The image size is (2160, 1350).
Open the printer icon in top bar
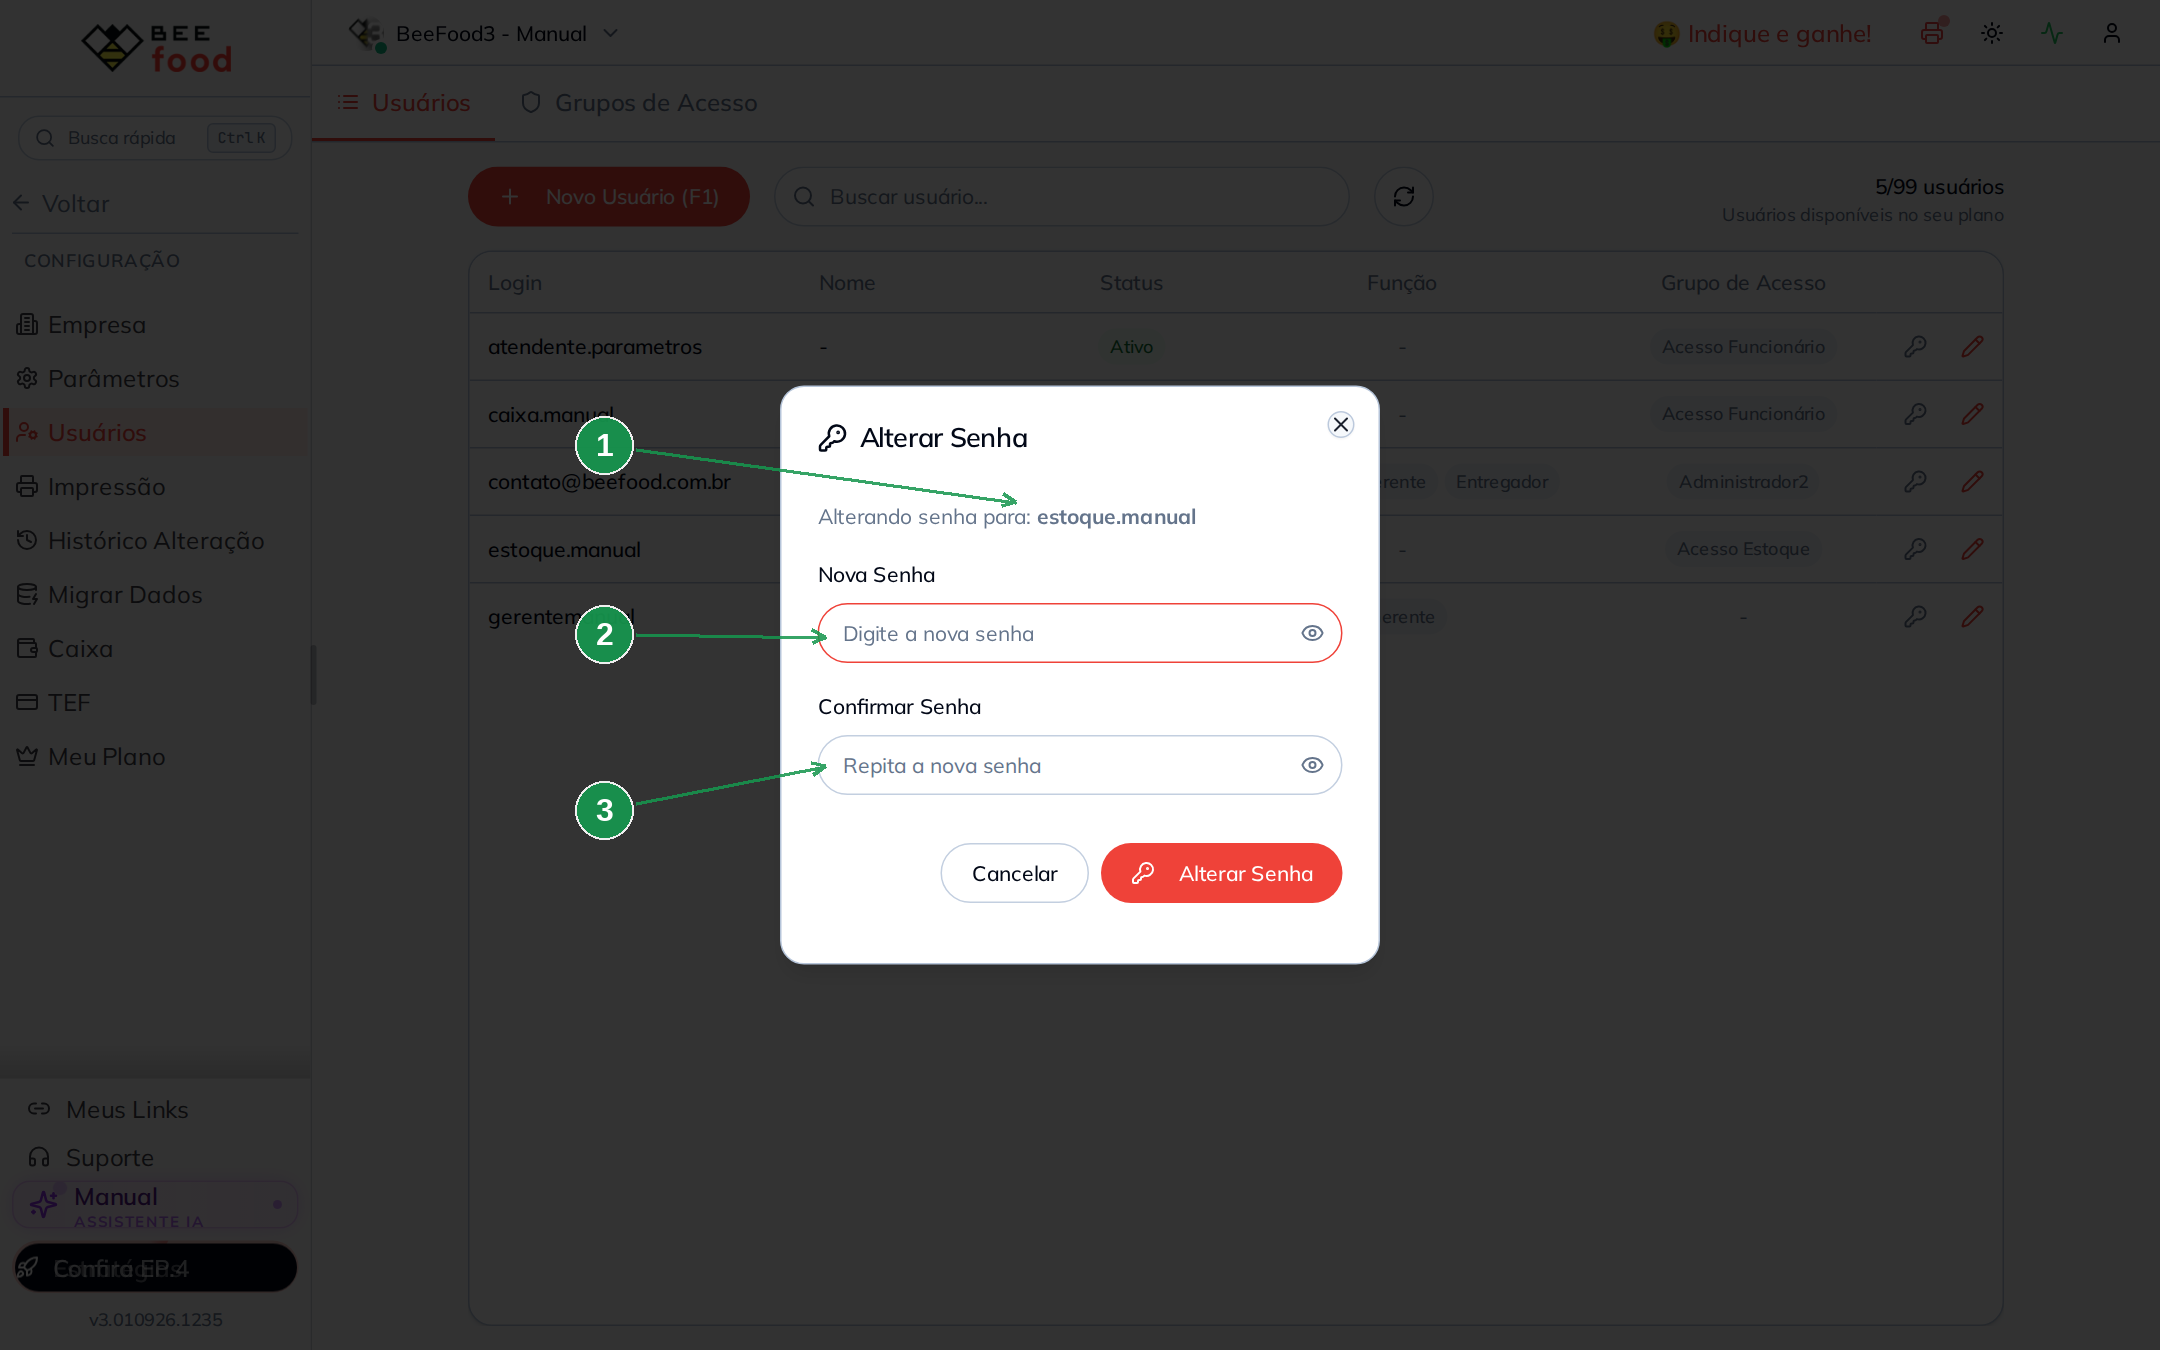[x=1932, y=33]
